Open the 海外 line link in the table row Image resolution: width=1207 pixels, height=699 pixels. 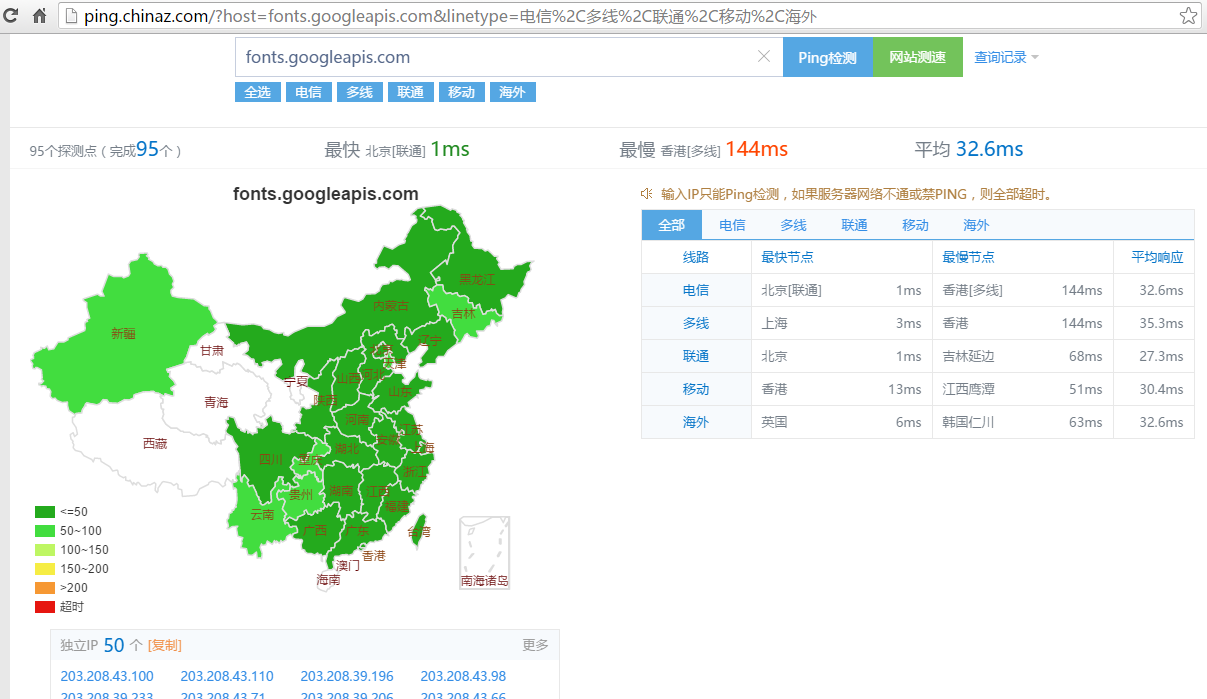(x=696, y=422)
